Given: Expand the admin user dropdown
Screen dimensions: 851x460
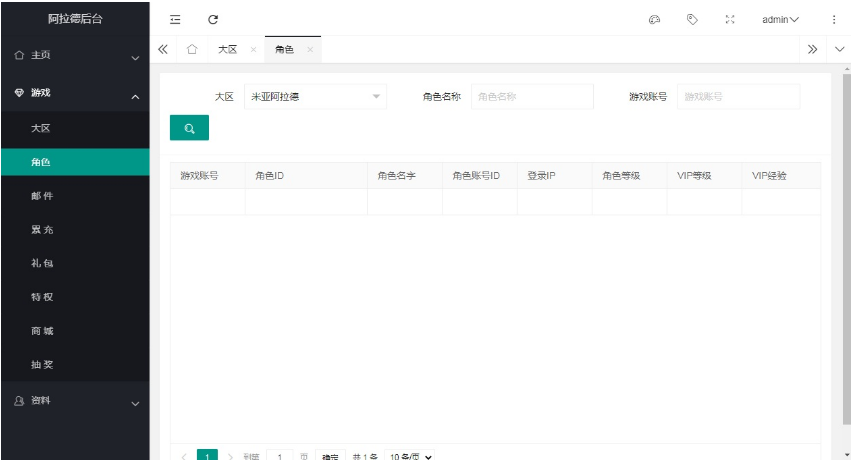Looking at the screenshot, I should [780, 19].
